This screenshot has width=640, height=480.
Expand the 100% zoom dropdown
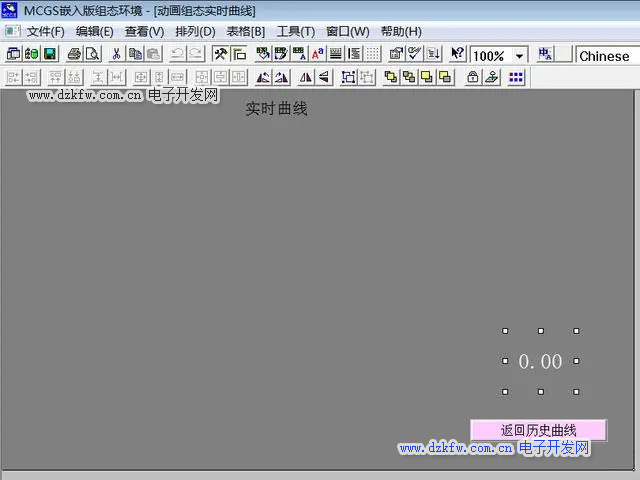click(520, 56)
